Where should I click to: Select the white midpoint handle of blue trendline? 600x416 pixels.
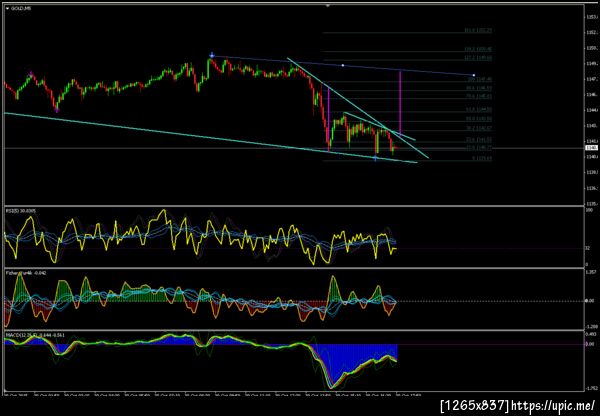click(343, 65)
